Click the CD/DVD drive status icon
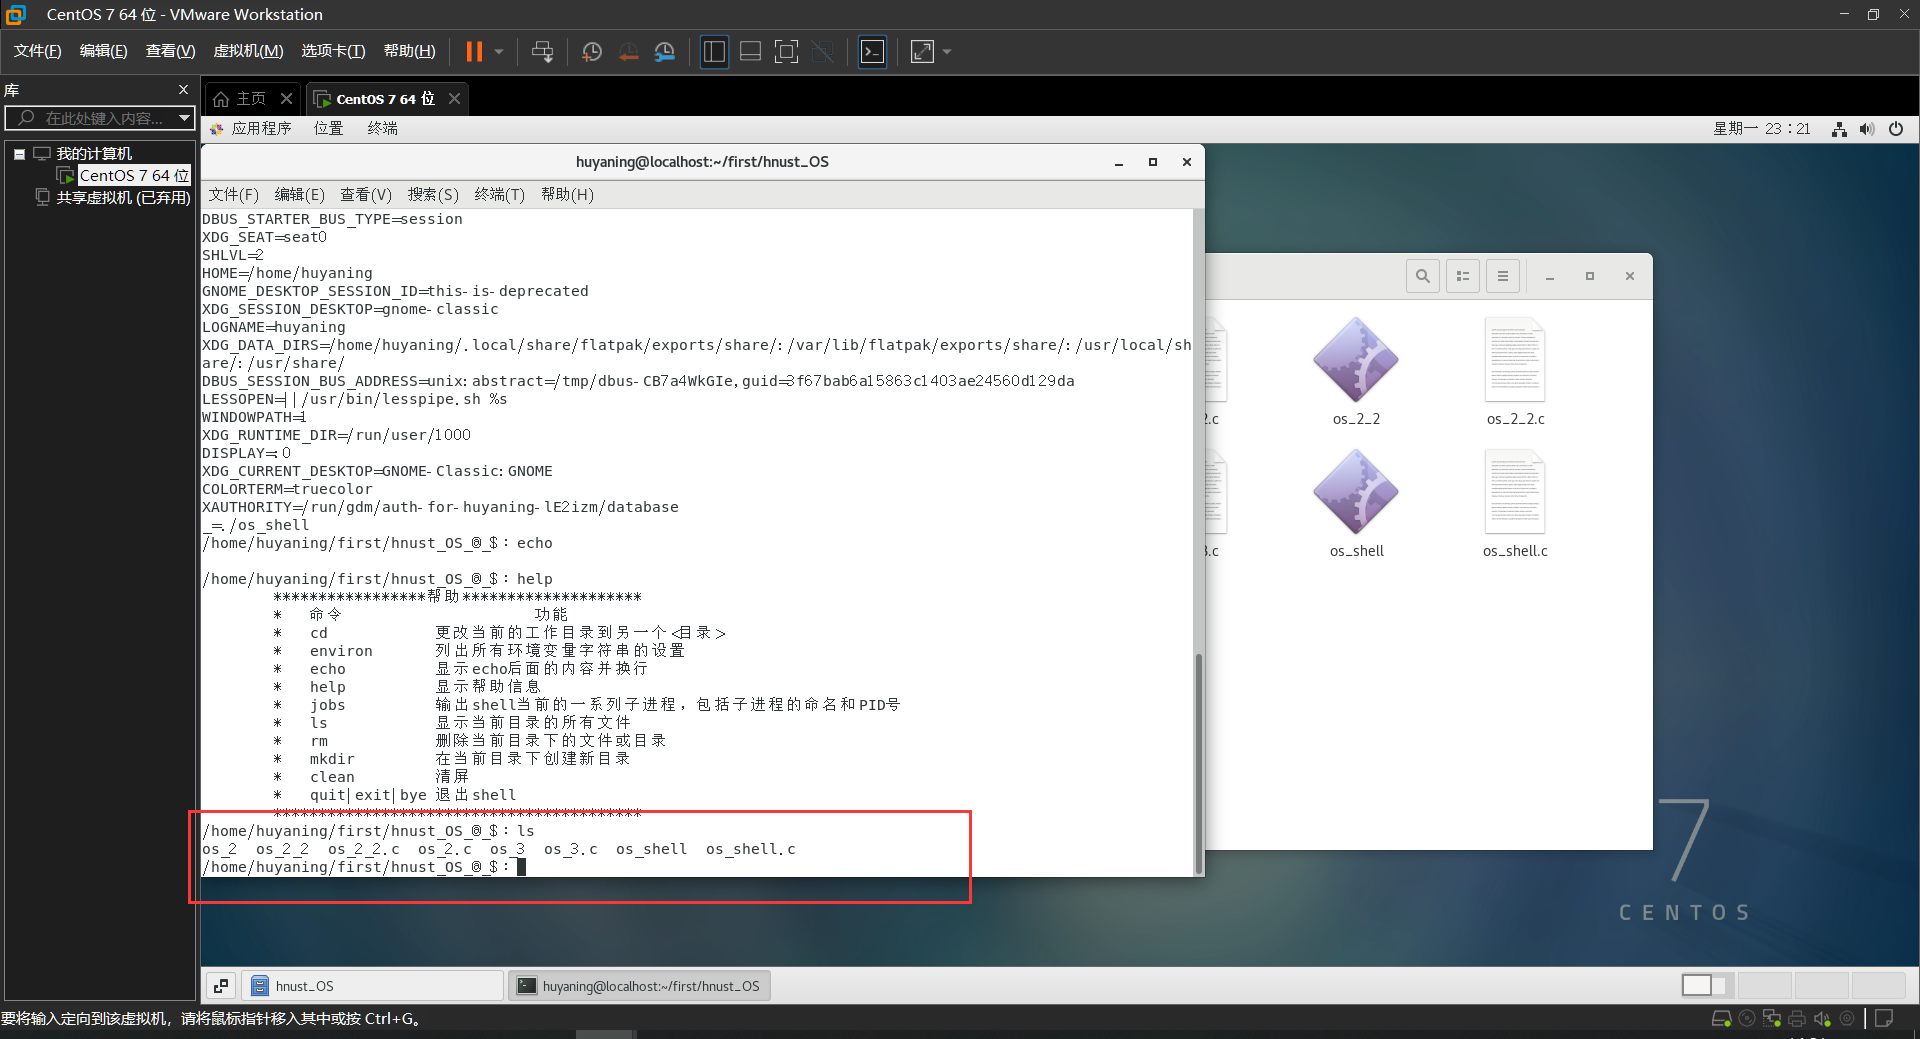Screen dimensions: 1920x1039 1747,1019
